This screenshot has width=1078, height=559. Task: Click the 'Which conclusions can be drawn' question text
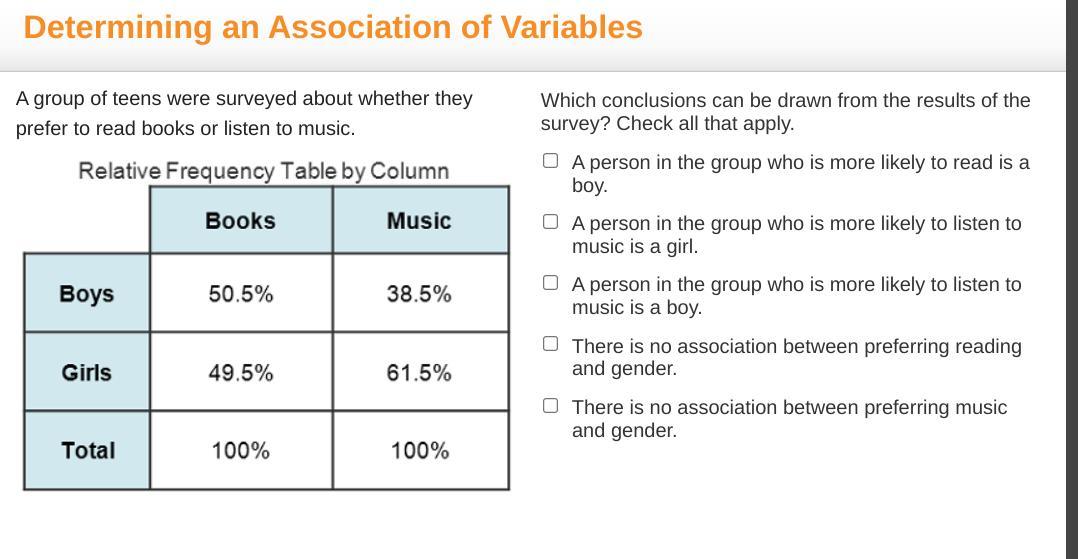tap(785, 111)
